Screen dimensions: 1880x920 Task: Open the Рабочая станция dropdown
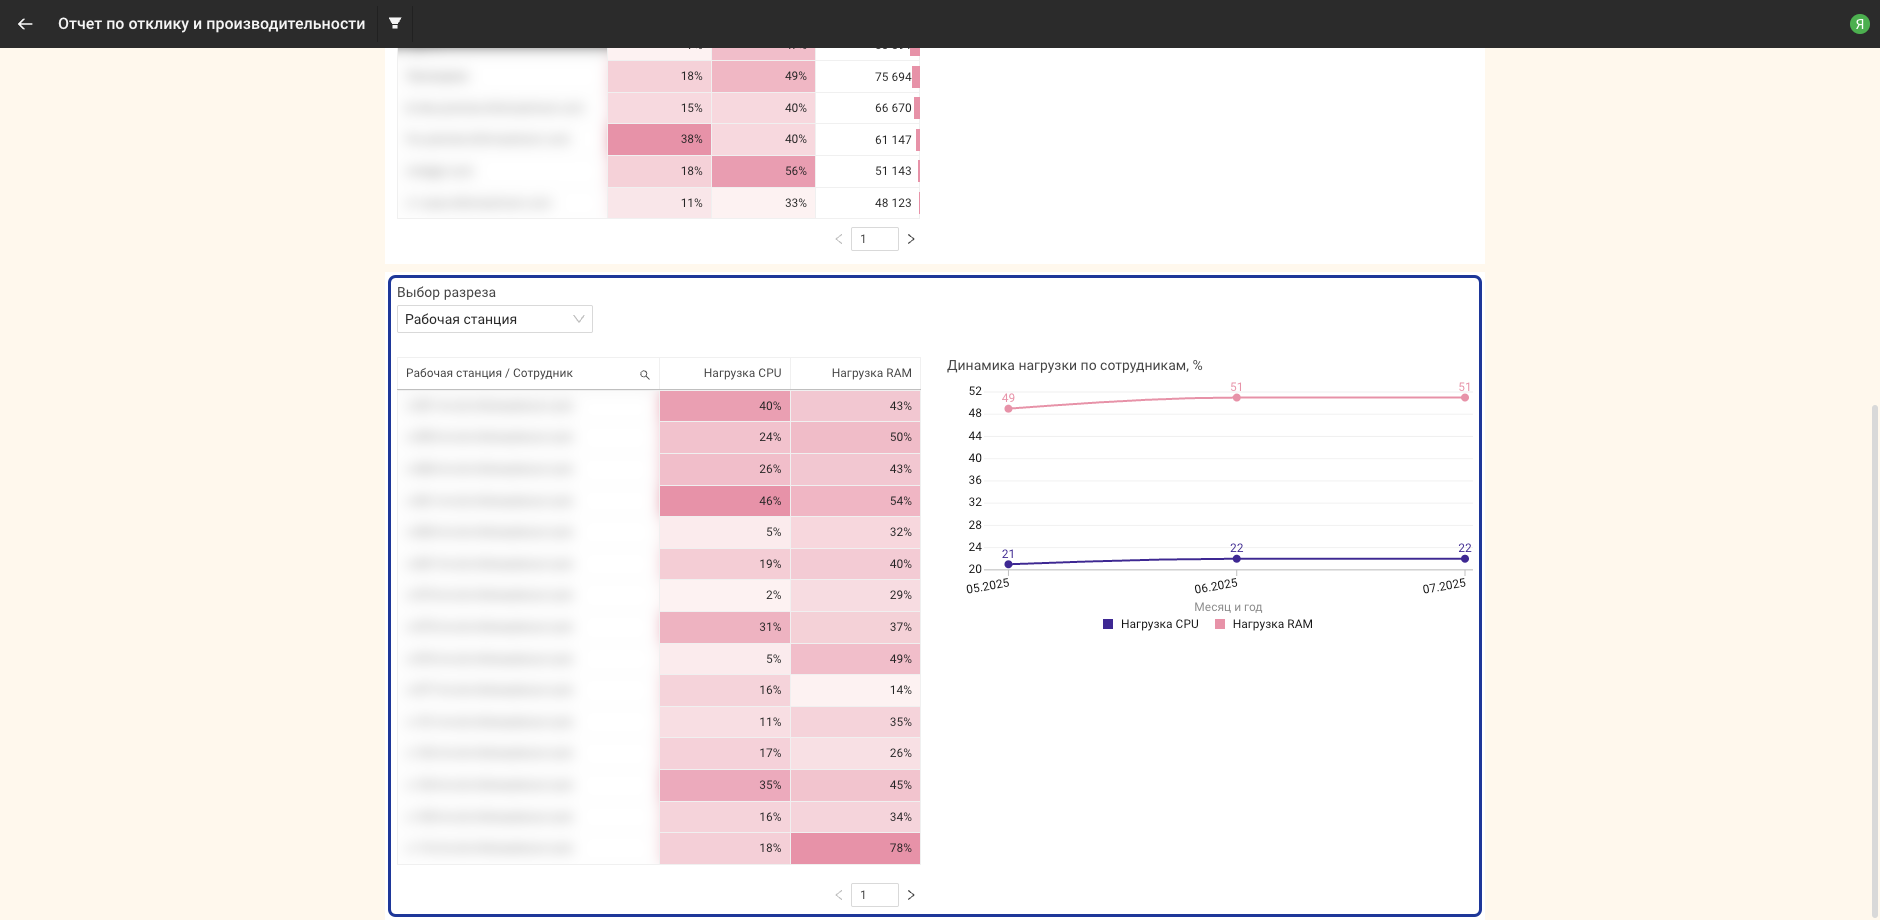(x=494, y=319)
